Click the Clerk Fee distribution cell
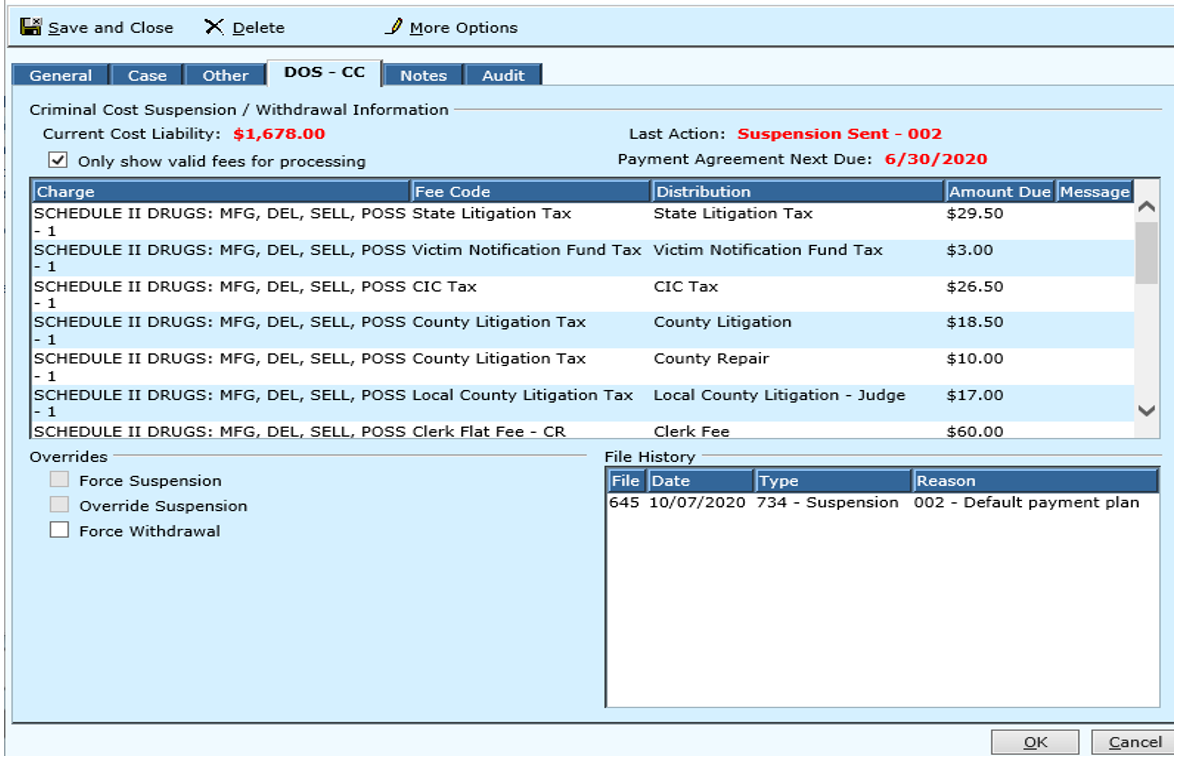1178x761 pixels. (x=692, y=432)
